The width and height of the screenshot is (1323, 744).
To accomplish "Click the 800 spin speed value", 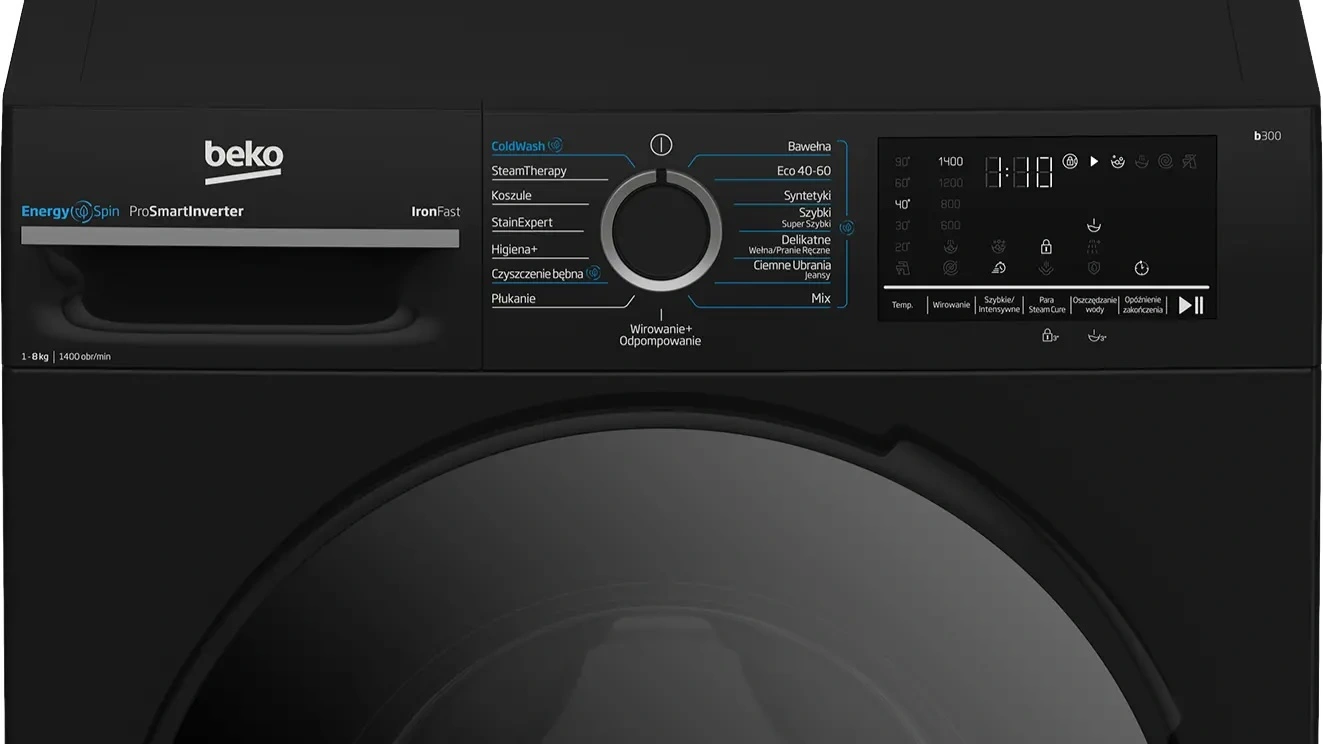I will coord(951,204).
